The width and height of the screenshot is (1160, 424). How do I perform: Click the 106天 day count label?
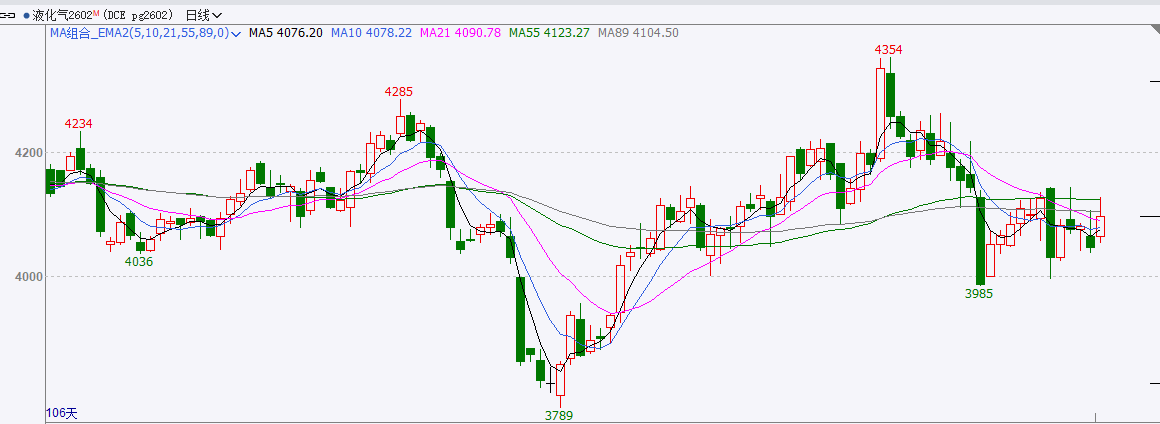tap(62, 413)
